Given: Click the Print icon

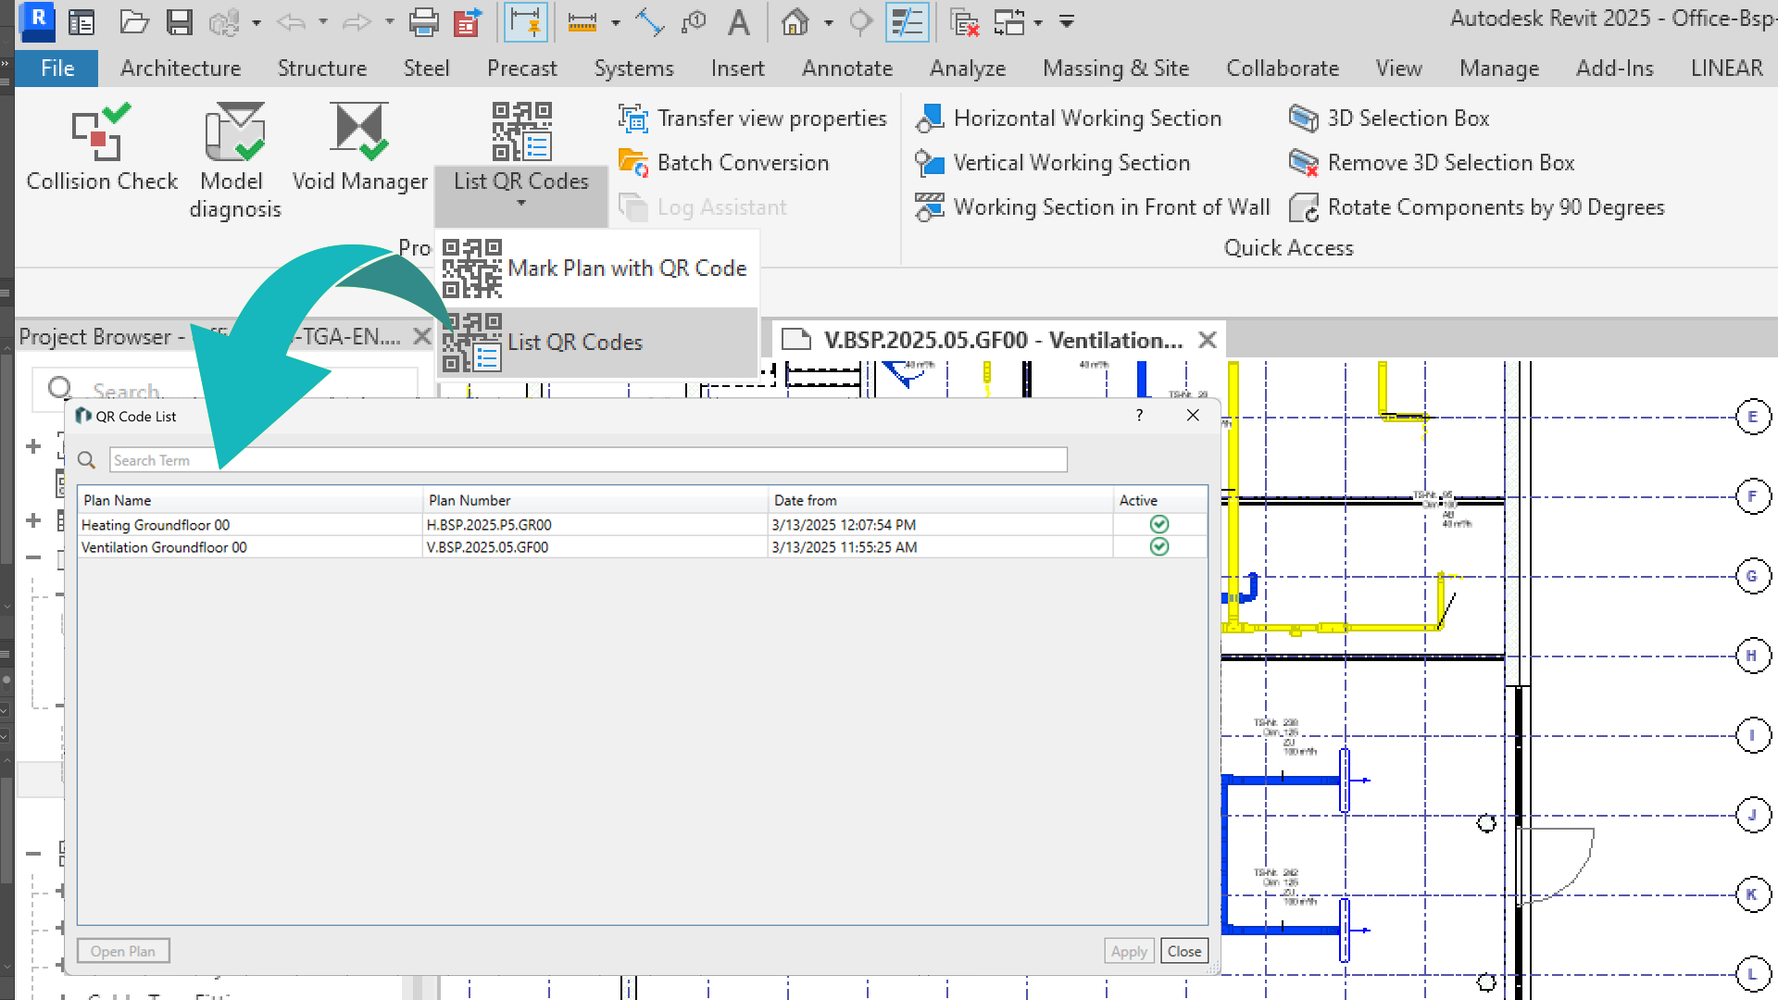Looking at the screenshot, I should point(424,22).
